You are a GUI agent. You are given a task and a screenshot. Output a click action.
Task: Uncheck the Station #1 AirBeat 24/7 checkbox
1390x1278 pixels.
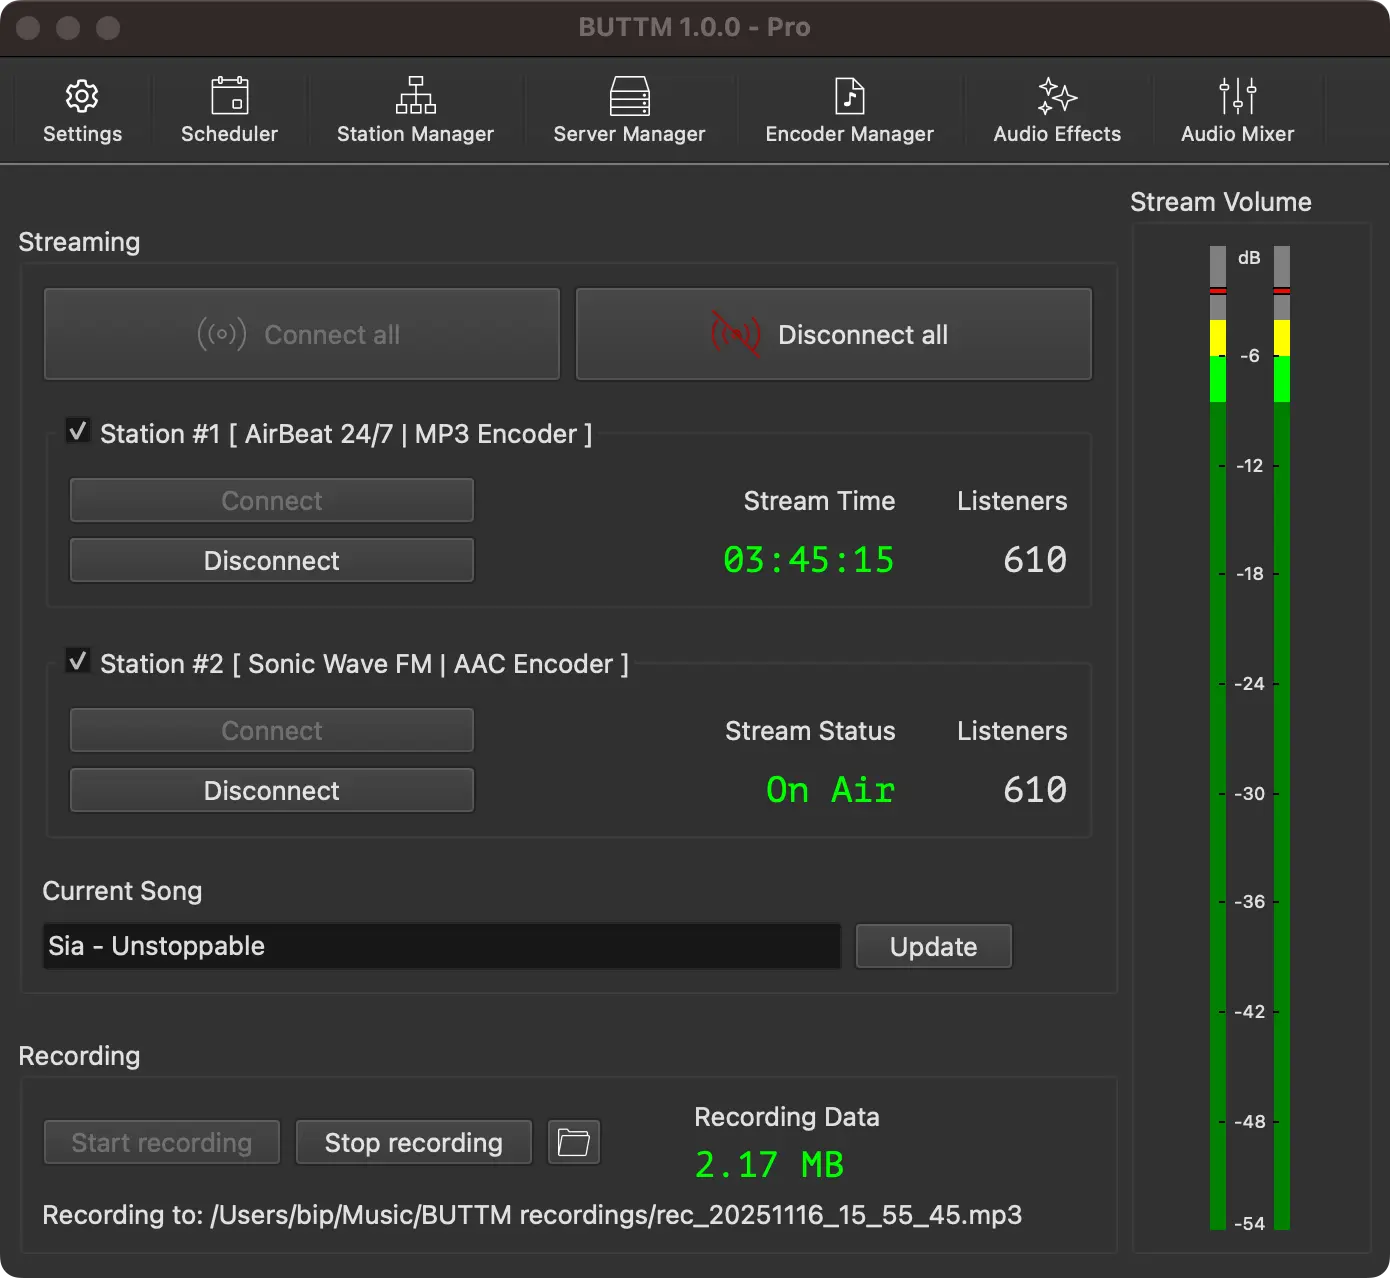(x=78, y=431)
